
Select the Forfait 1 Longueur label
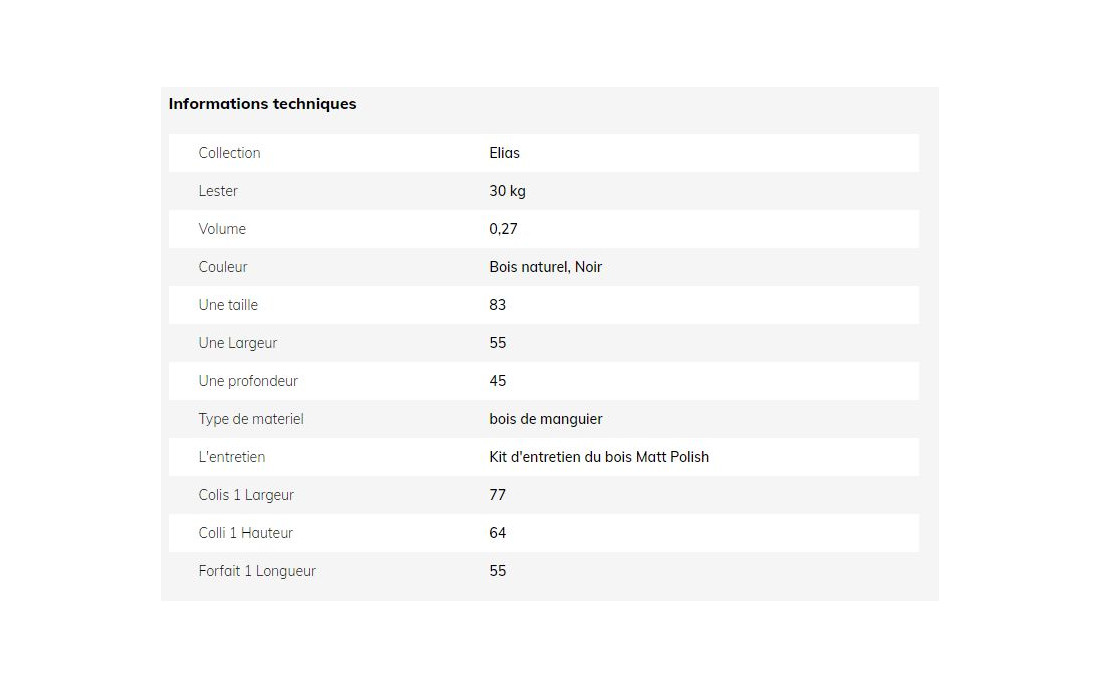257,571
